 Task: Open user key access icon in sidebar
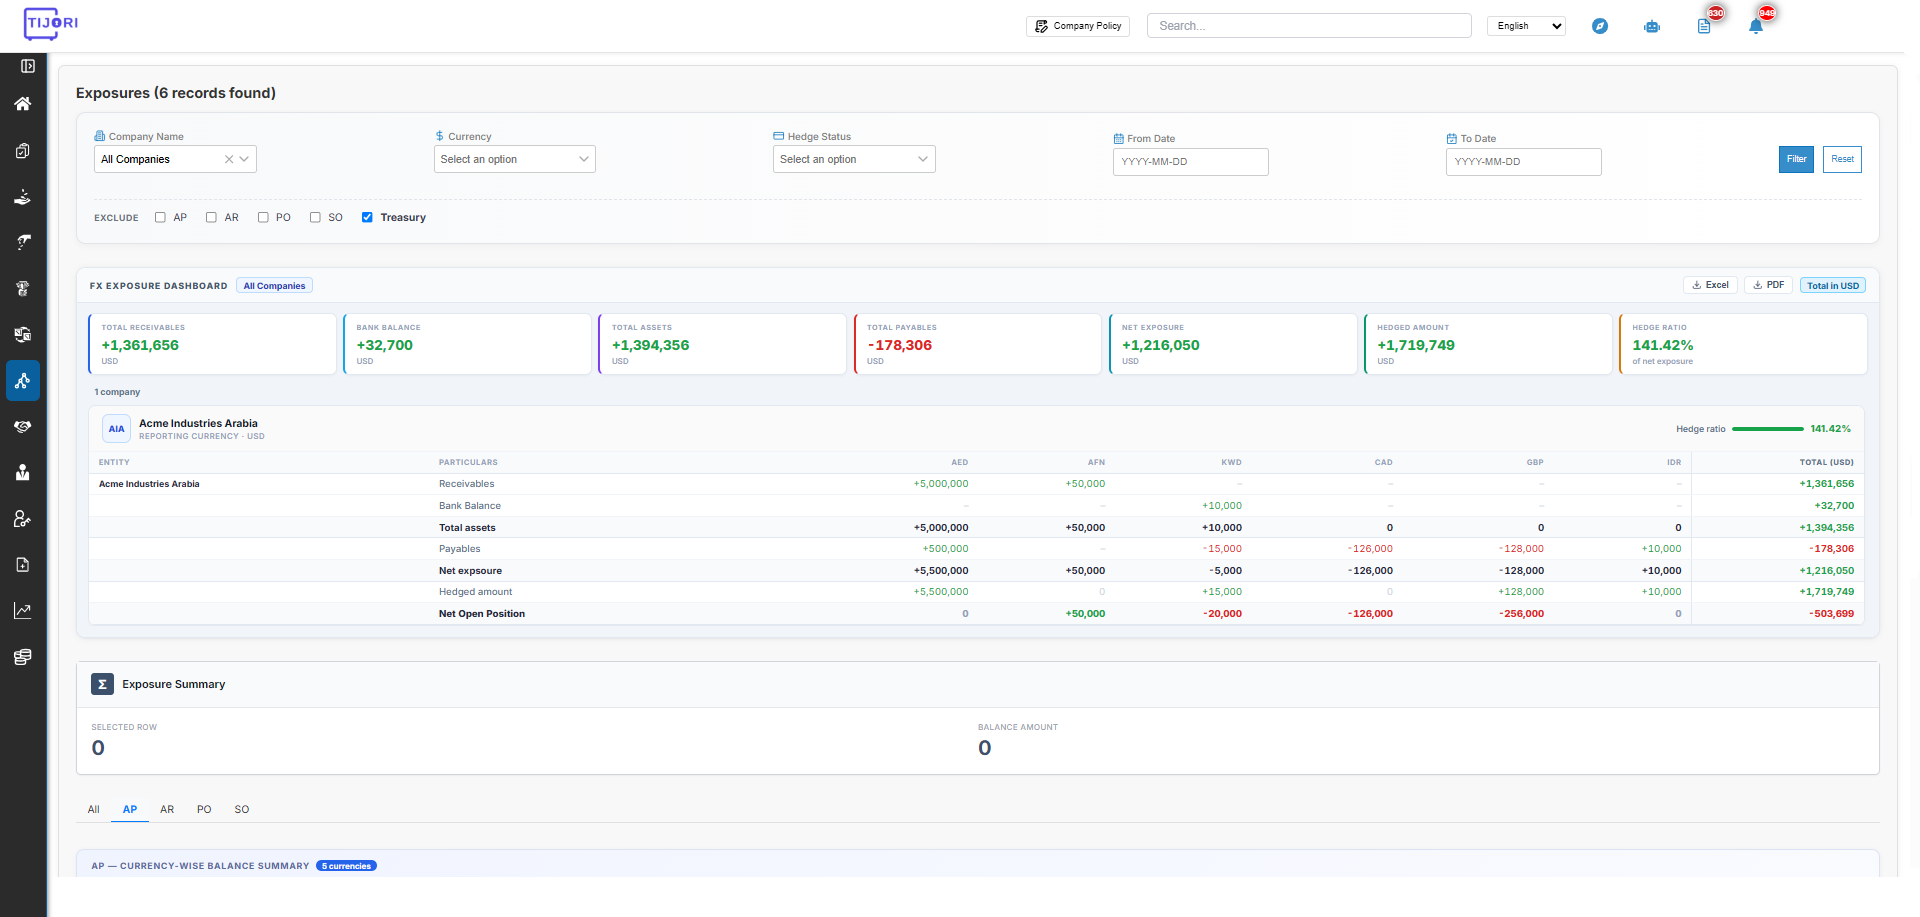(22, 519)
